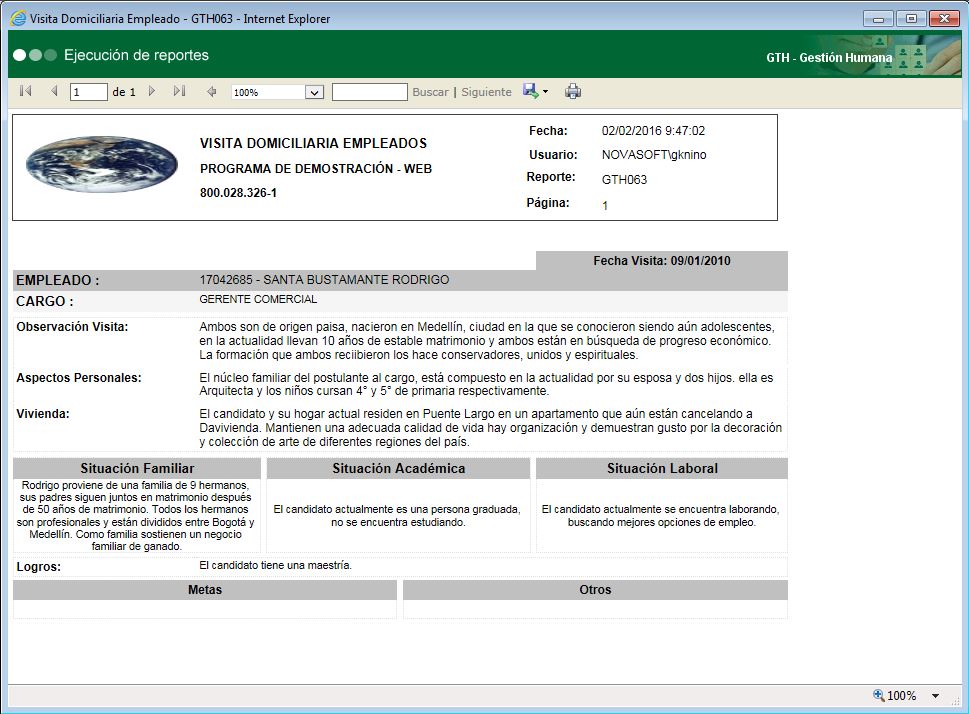The image size is (969, 714).
Task: Select the Siguiente link
Action: tap(486, 91)
